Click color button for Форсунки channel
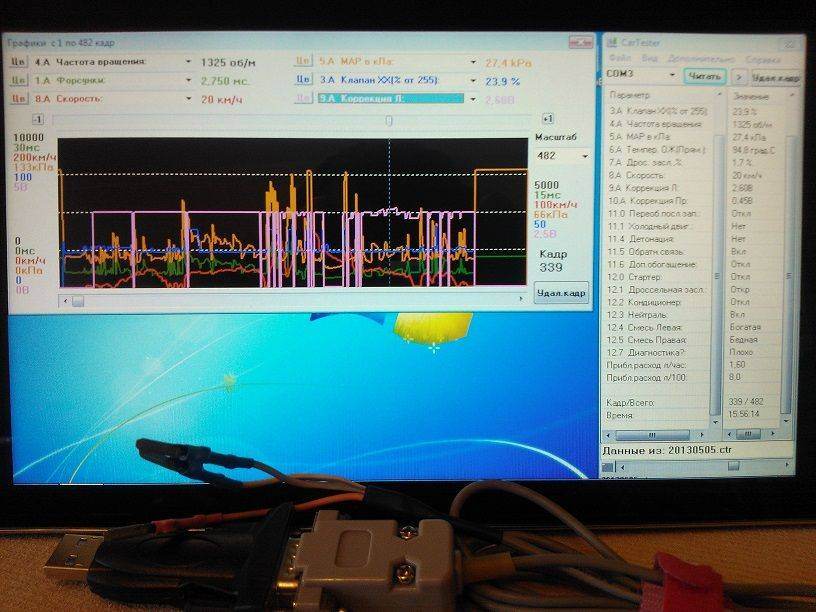 (18, 79)
